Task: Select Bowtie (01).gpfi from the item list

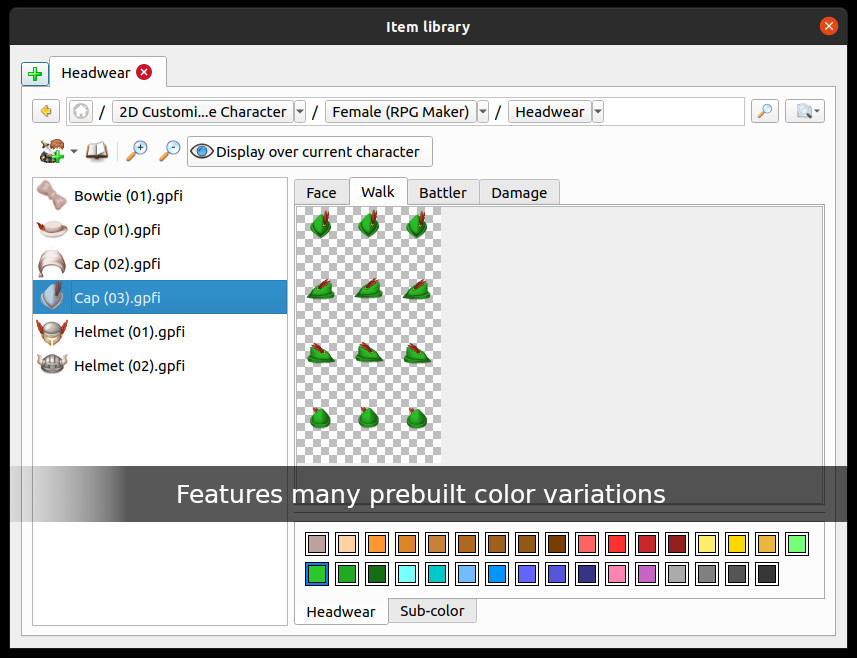Action: click(130, 195)
